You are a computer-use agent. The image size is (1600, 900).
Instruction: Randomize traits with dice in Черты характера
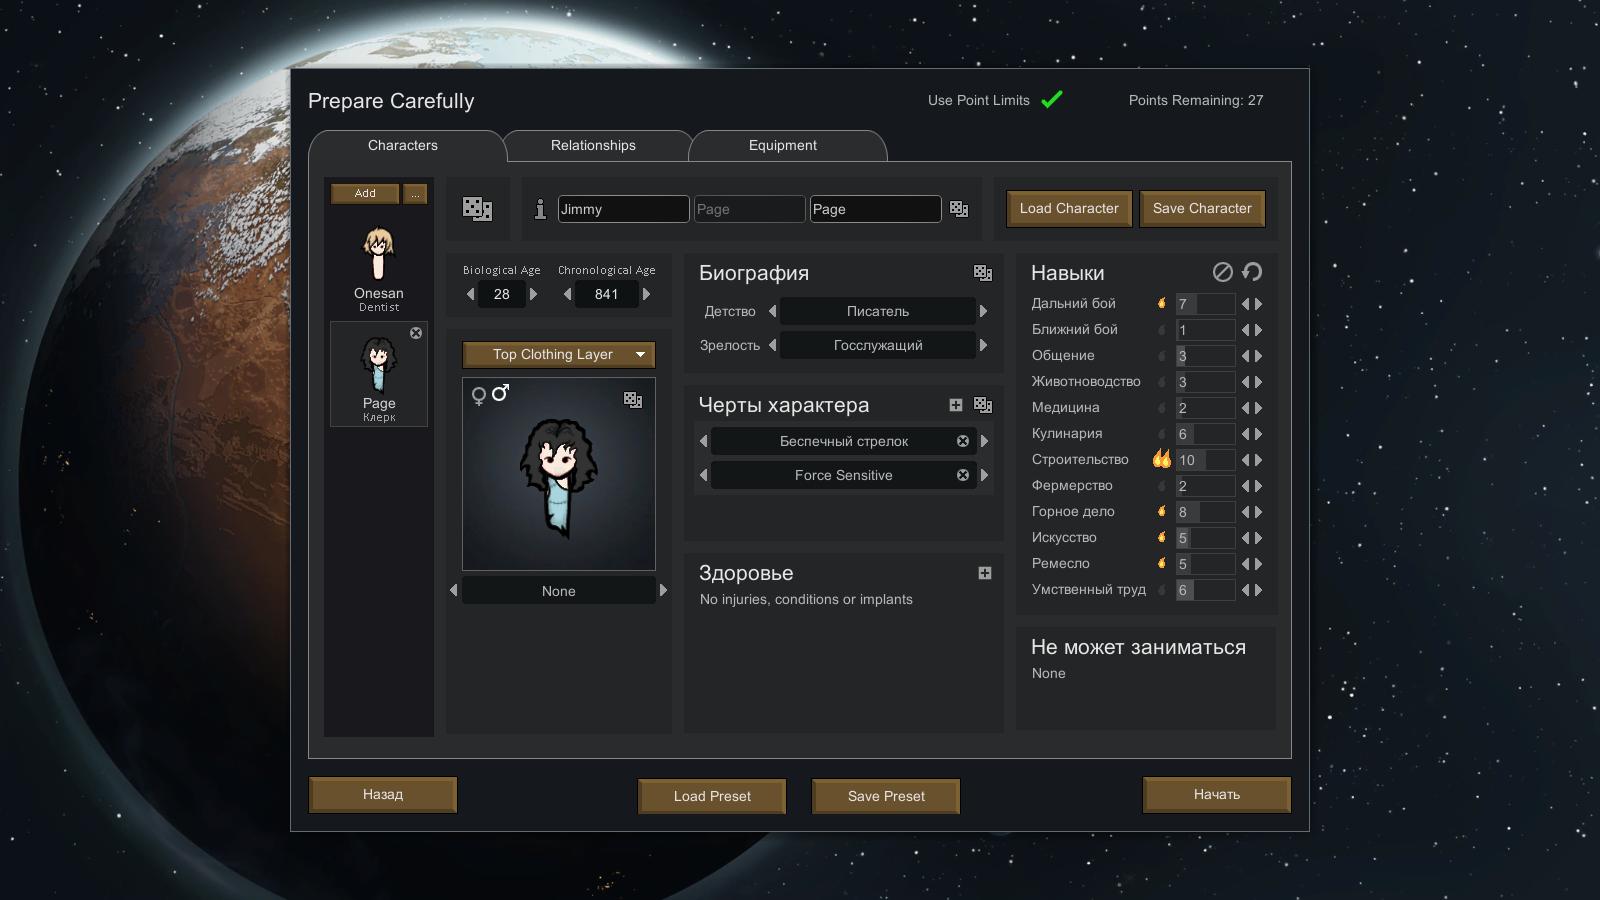pos(983,405)
